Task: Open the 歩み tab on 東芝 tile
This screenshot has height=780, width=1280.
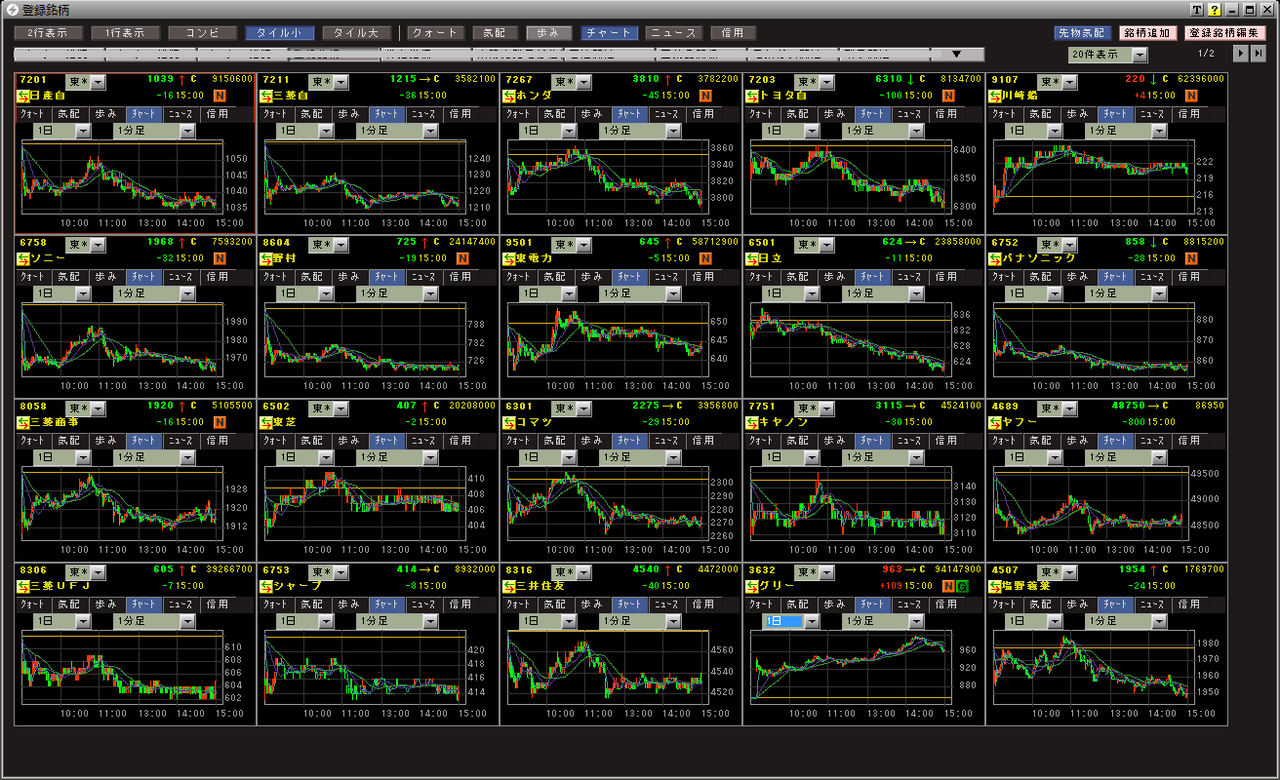Action: pos(349,441)
